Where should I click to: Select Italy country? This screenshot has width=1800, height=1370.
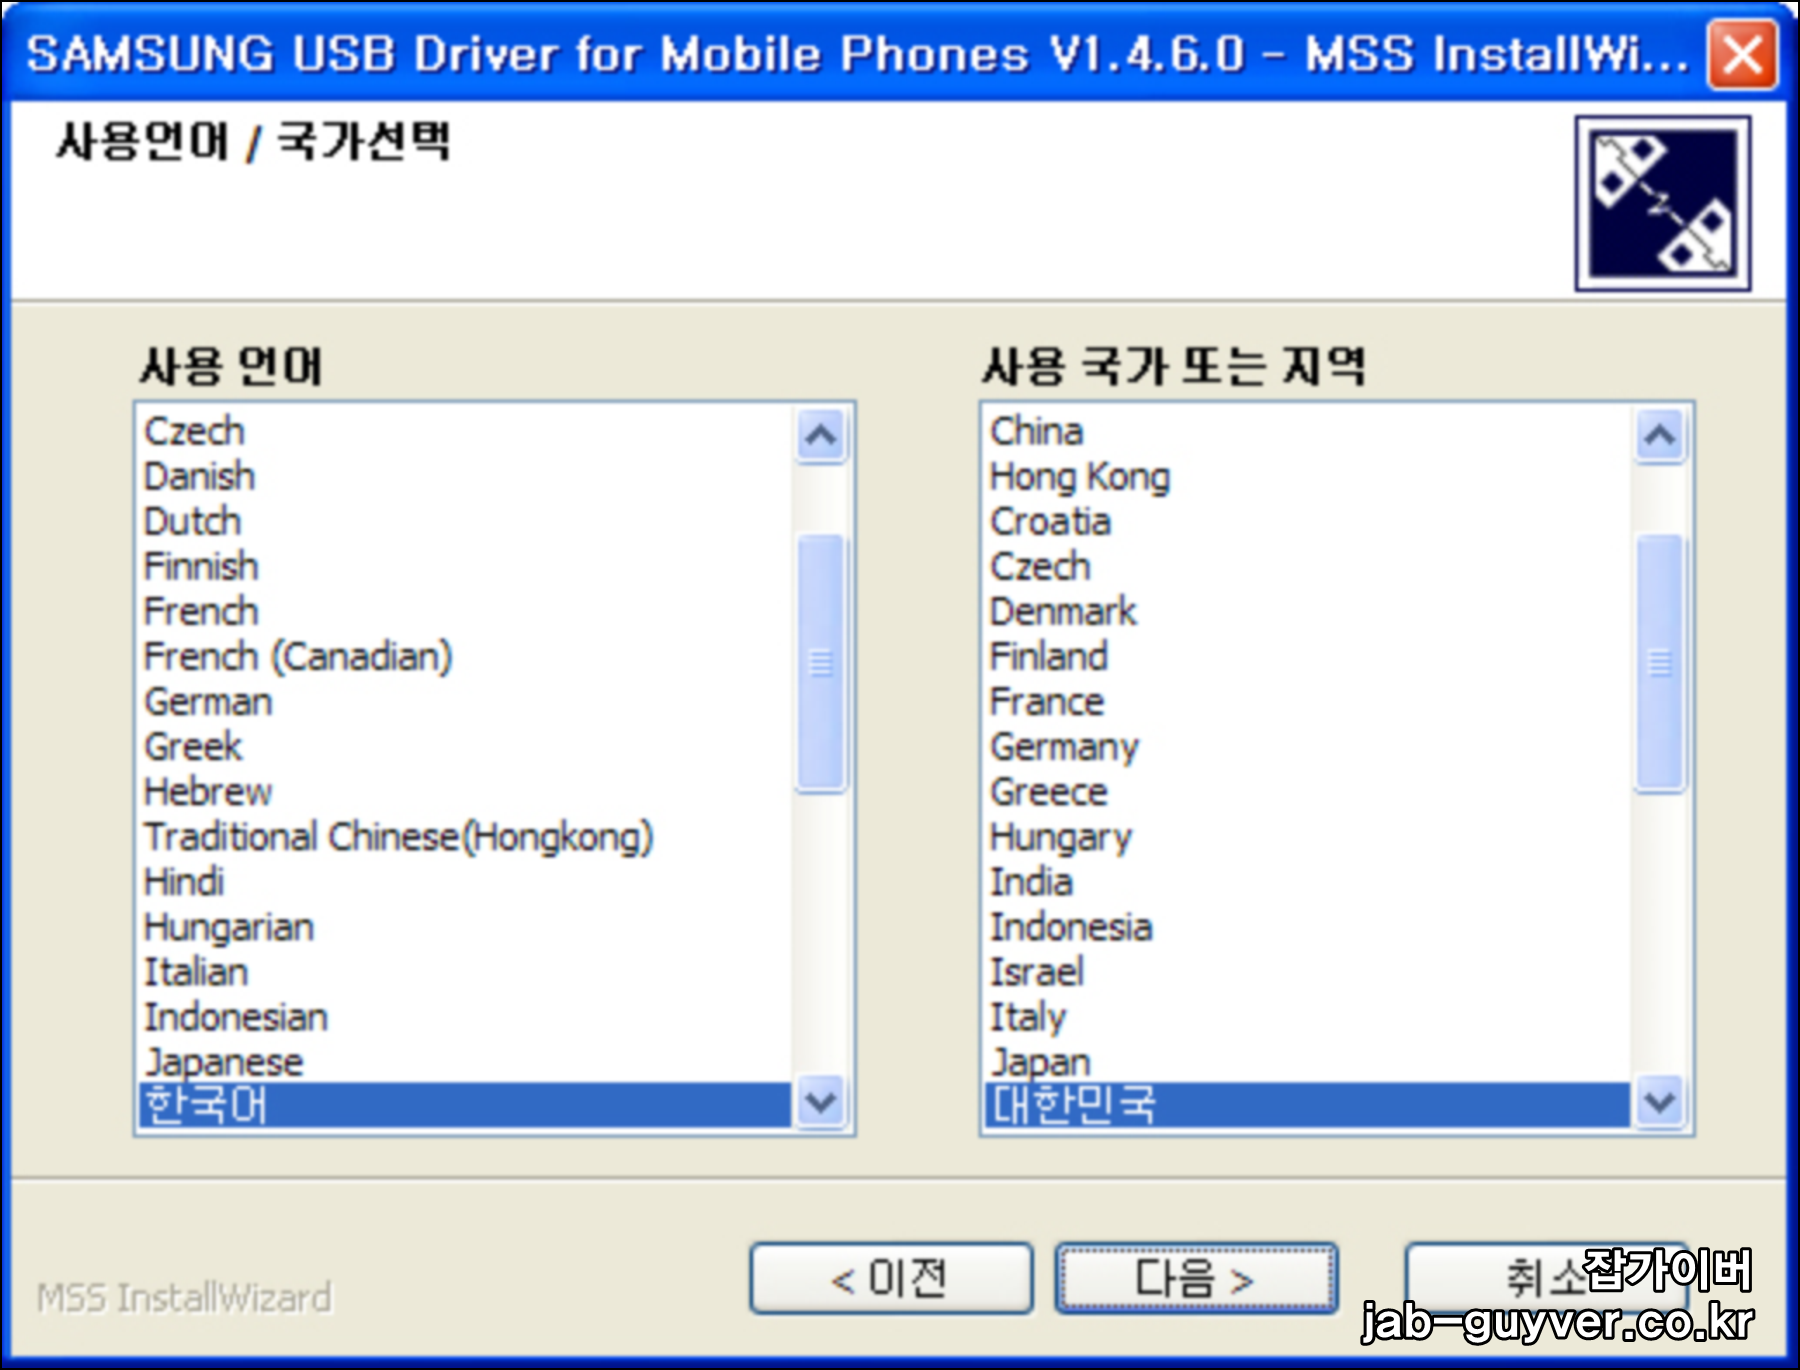click(1308, 1017)
